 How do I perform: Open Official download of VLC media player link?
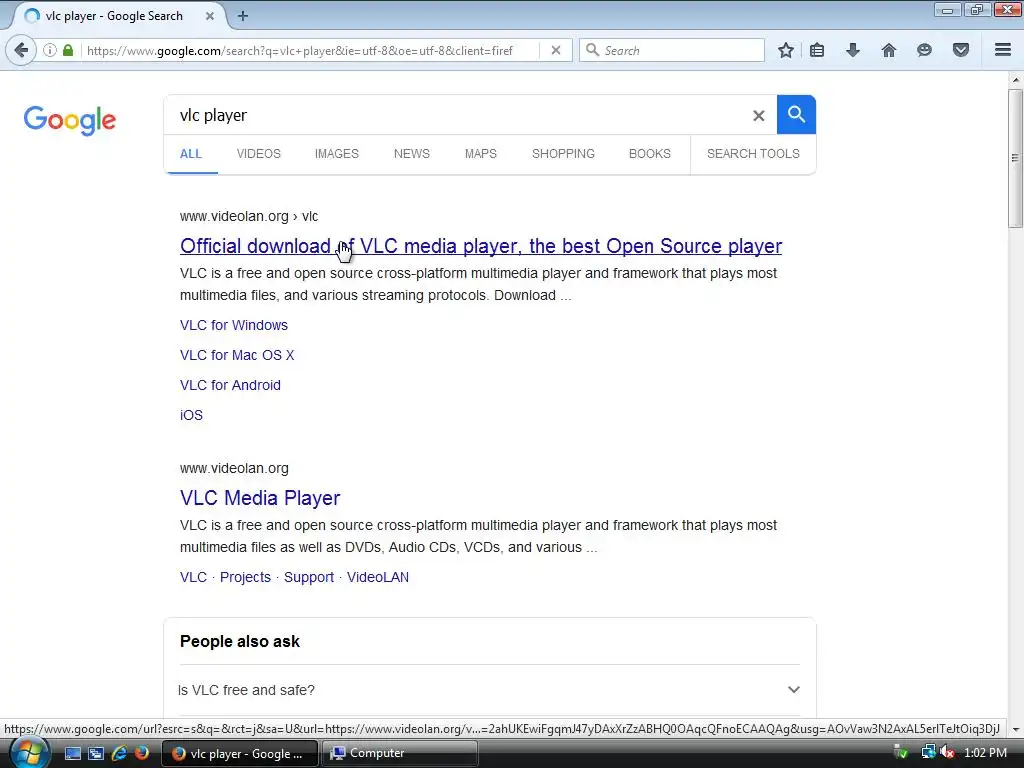click(481, 246)
